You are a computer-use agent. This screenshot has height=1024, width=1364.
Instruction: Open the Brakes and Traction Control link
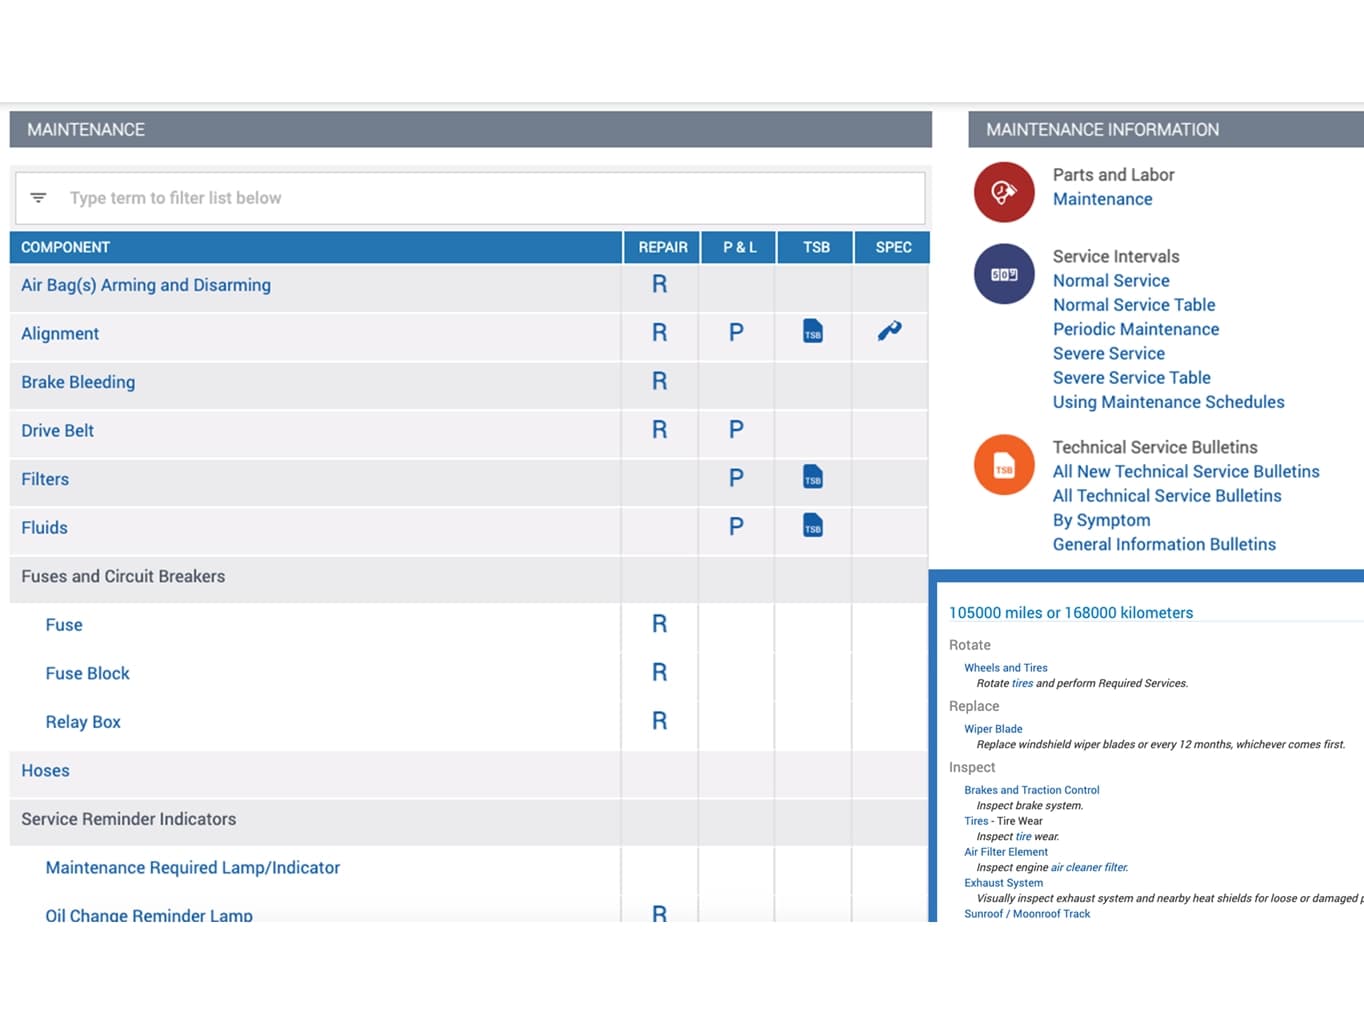1031,790
